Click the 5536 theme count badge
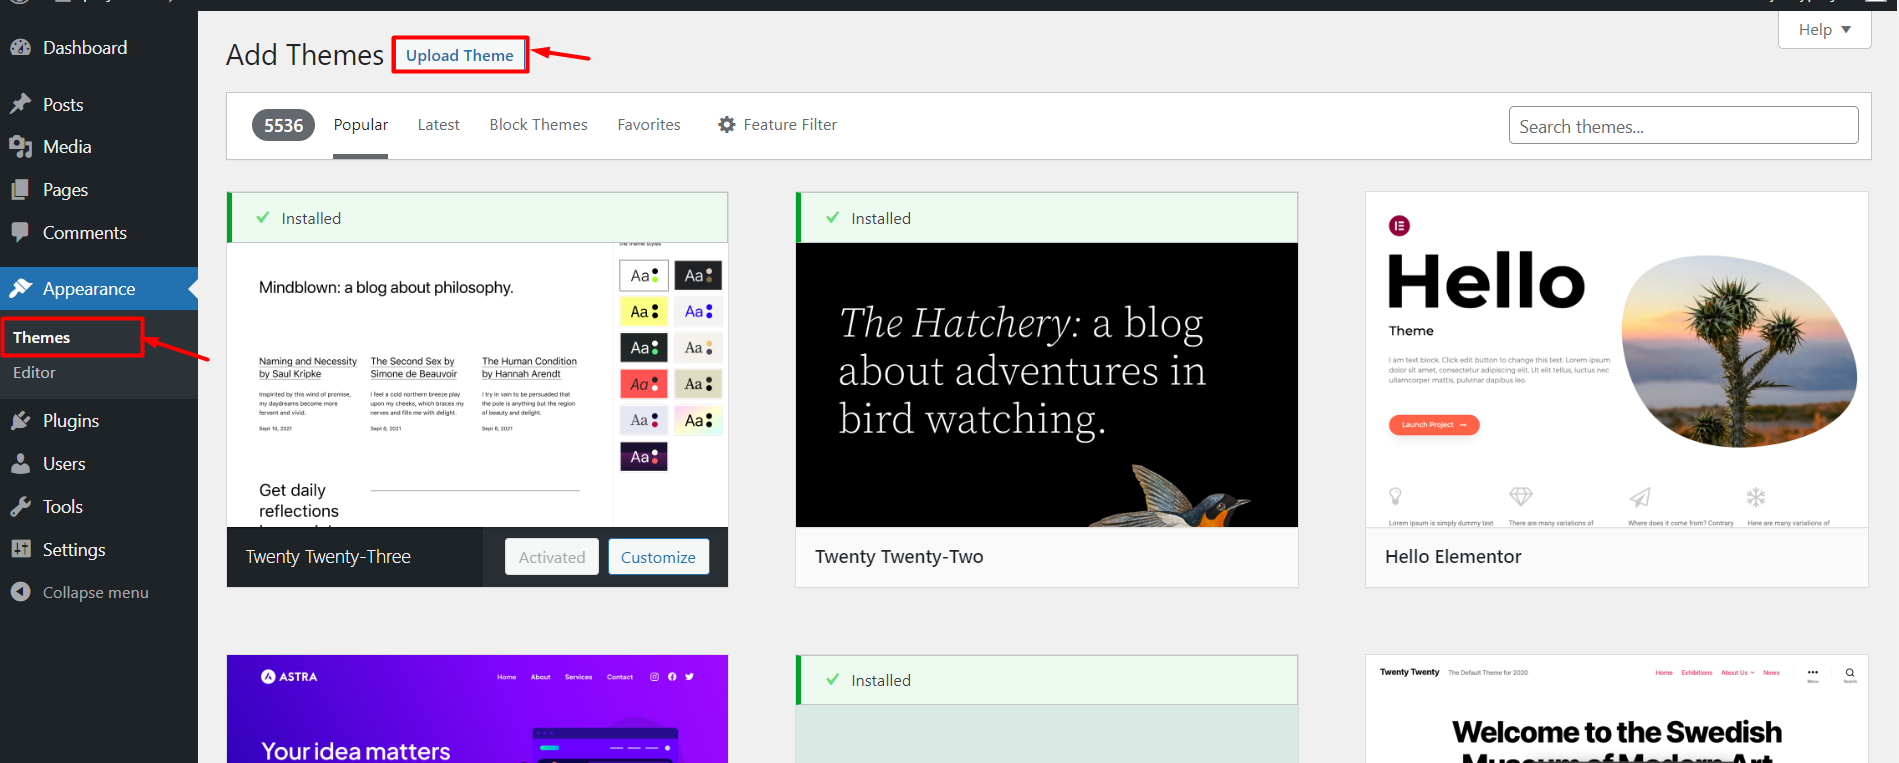Image resolution: width=1899 pixels, height=763 pixels. point(283,125)
